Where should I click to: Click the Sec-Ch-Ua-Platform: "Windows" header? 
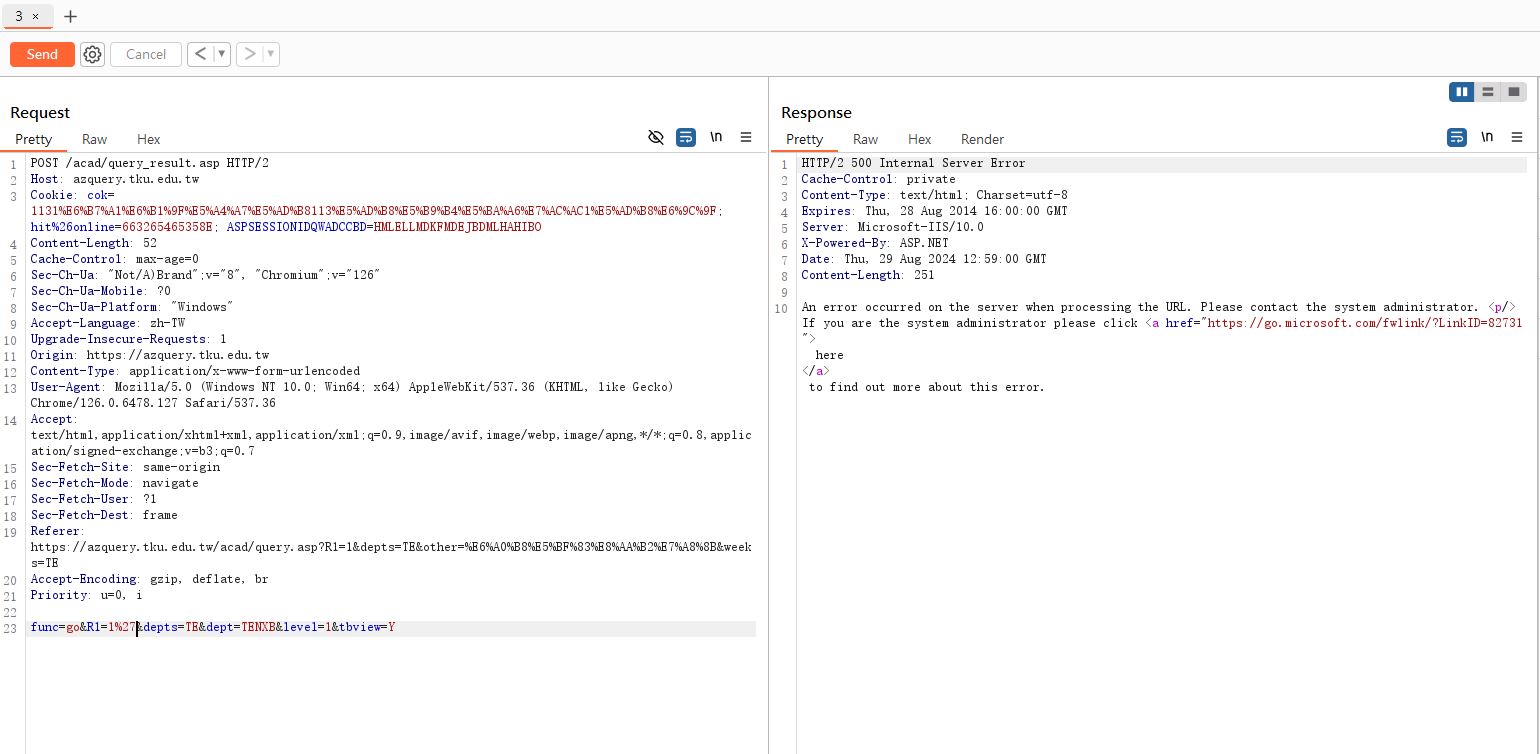131,307
